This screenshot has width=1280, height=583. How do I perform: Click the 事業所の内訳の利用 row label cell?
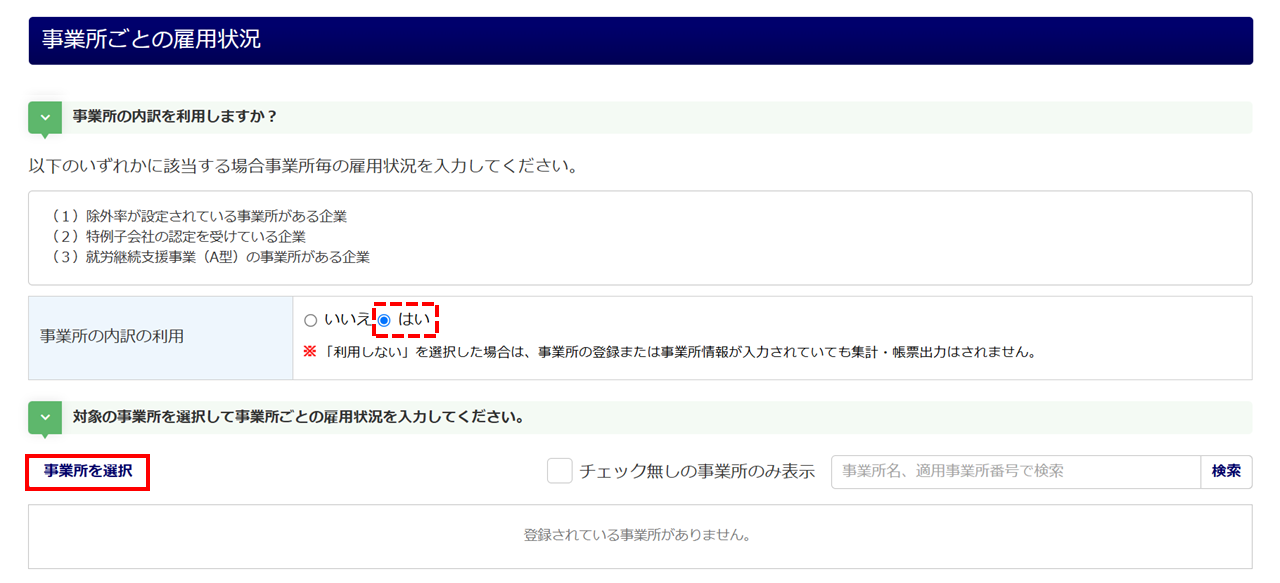[161, 338]
